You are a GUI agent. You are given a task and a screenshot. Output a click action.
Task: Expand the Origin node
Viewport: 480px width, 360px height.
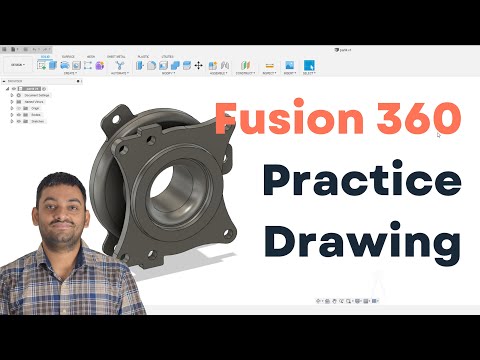[x=12, y=108]
